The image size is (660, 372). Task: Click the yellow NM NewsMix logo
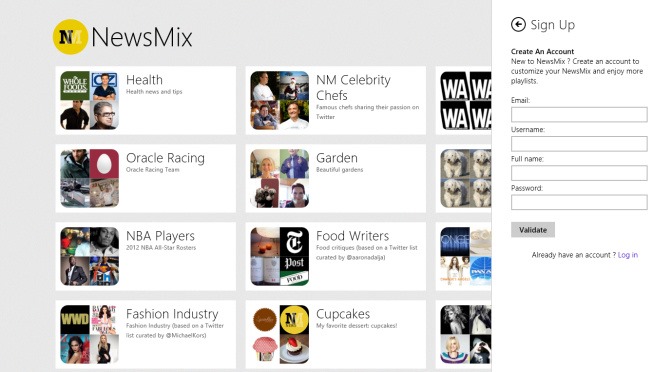pyautogui.click(x=70, y=37)
